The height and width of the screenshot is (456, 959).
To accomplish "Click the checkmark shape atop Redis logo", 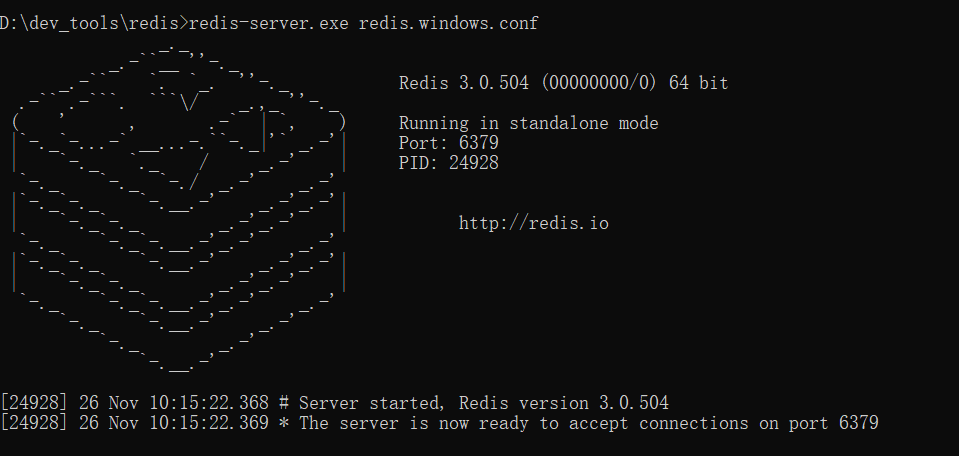I will 190,103.
